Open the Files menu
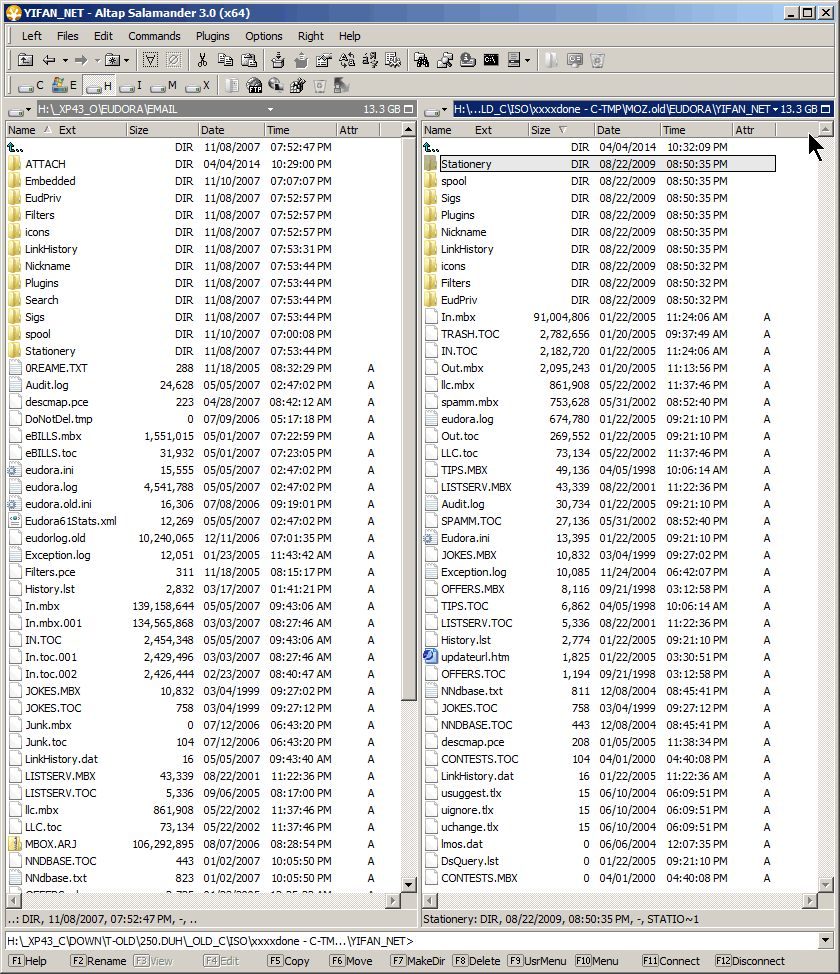This screenshot has height=974, width=840. (x=68, y=36)
